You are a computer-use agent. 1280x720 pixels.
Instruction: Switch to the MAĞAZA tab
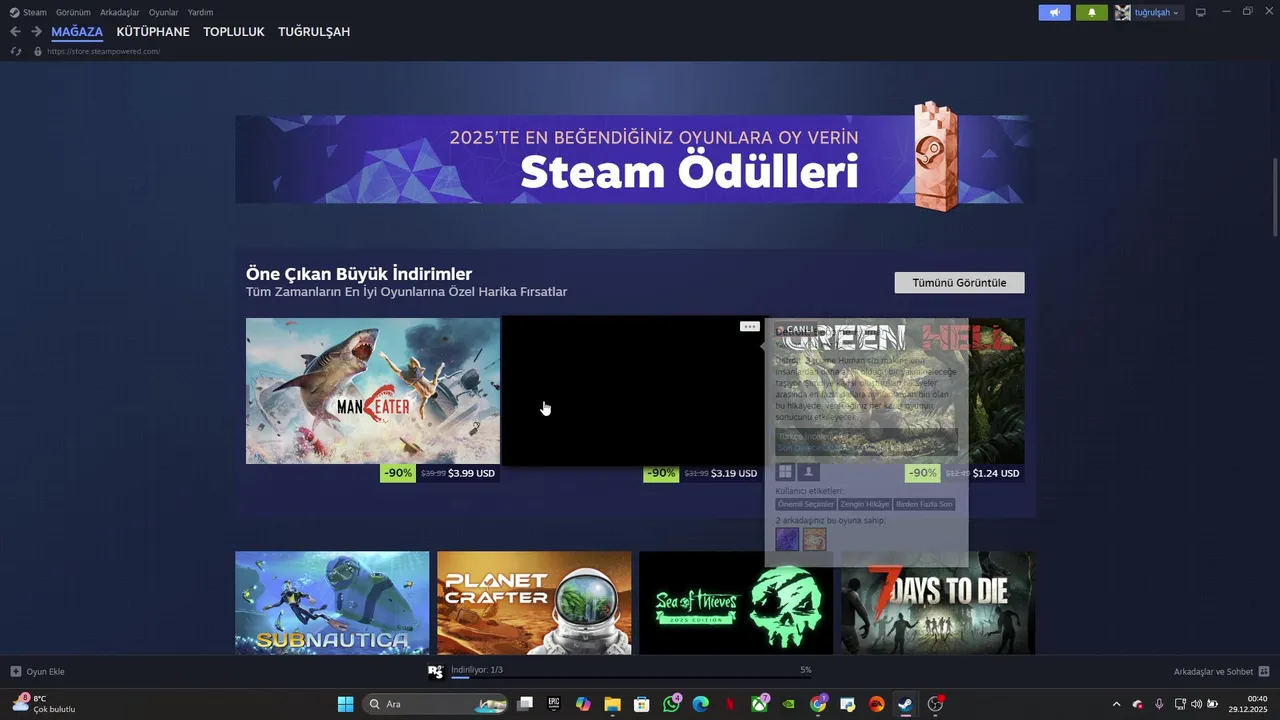pos(77,32)
